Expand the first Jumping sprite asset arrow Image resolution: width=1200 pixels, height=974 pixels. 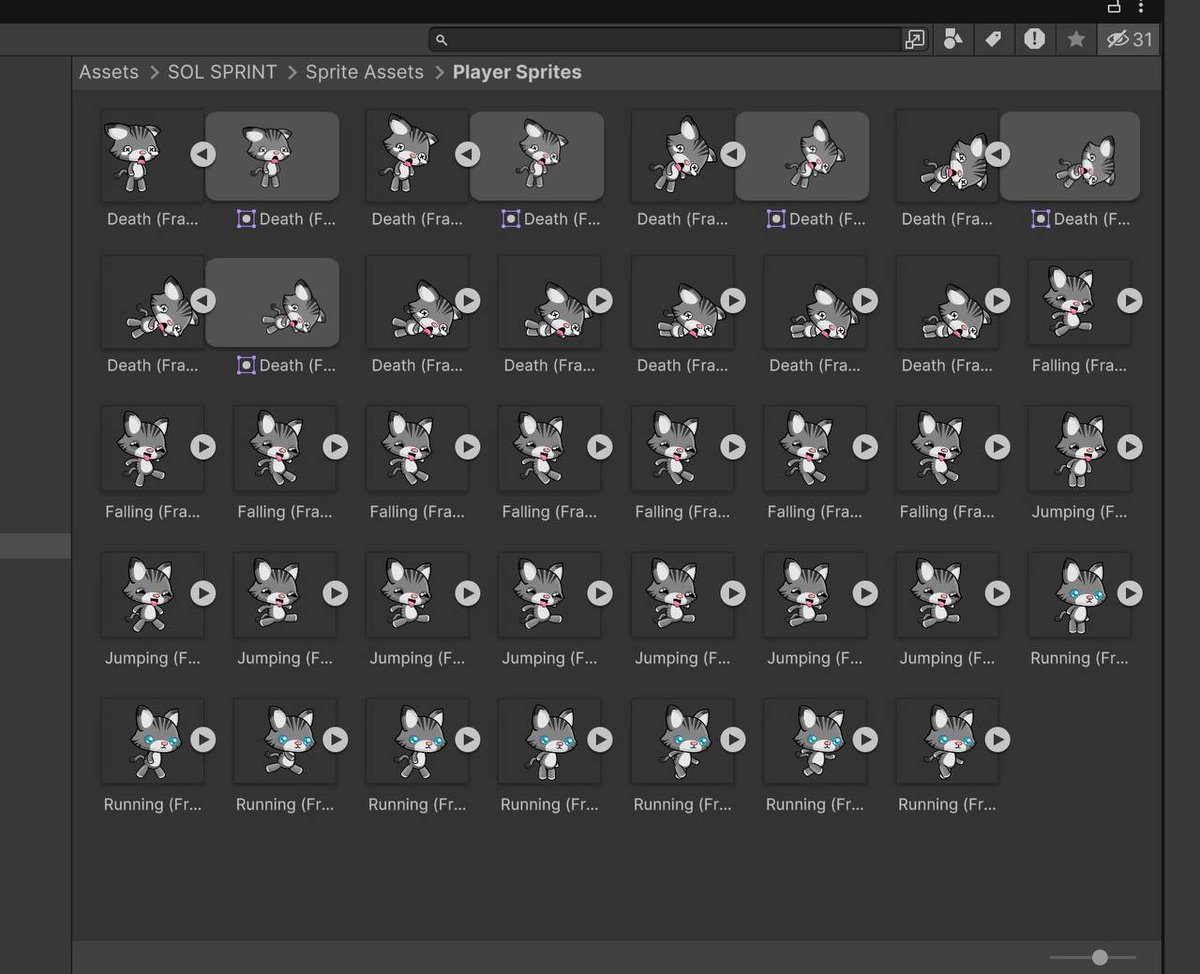click(1129, 447)
